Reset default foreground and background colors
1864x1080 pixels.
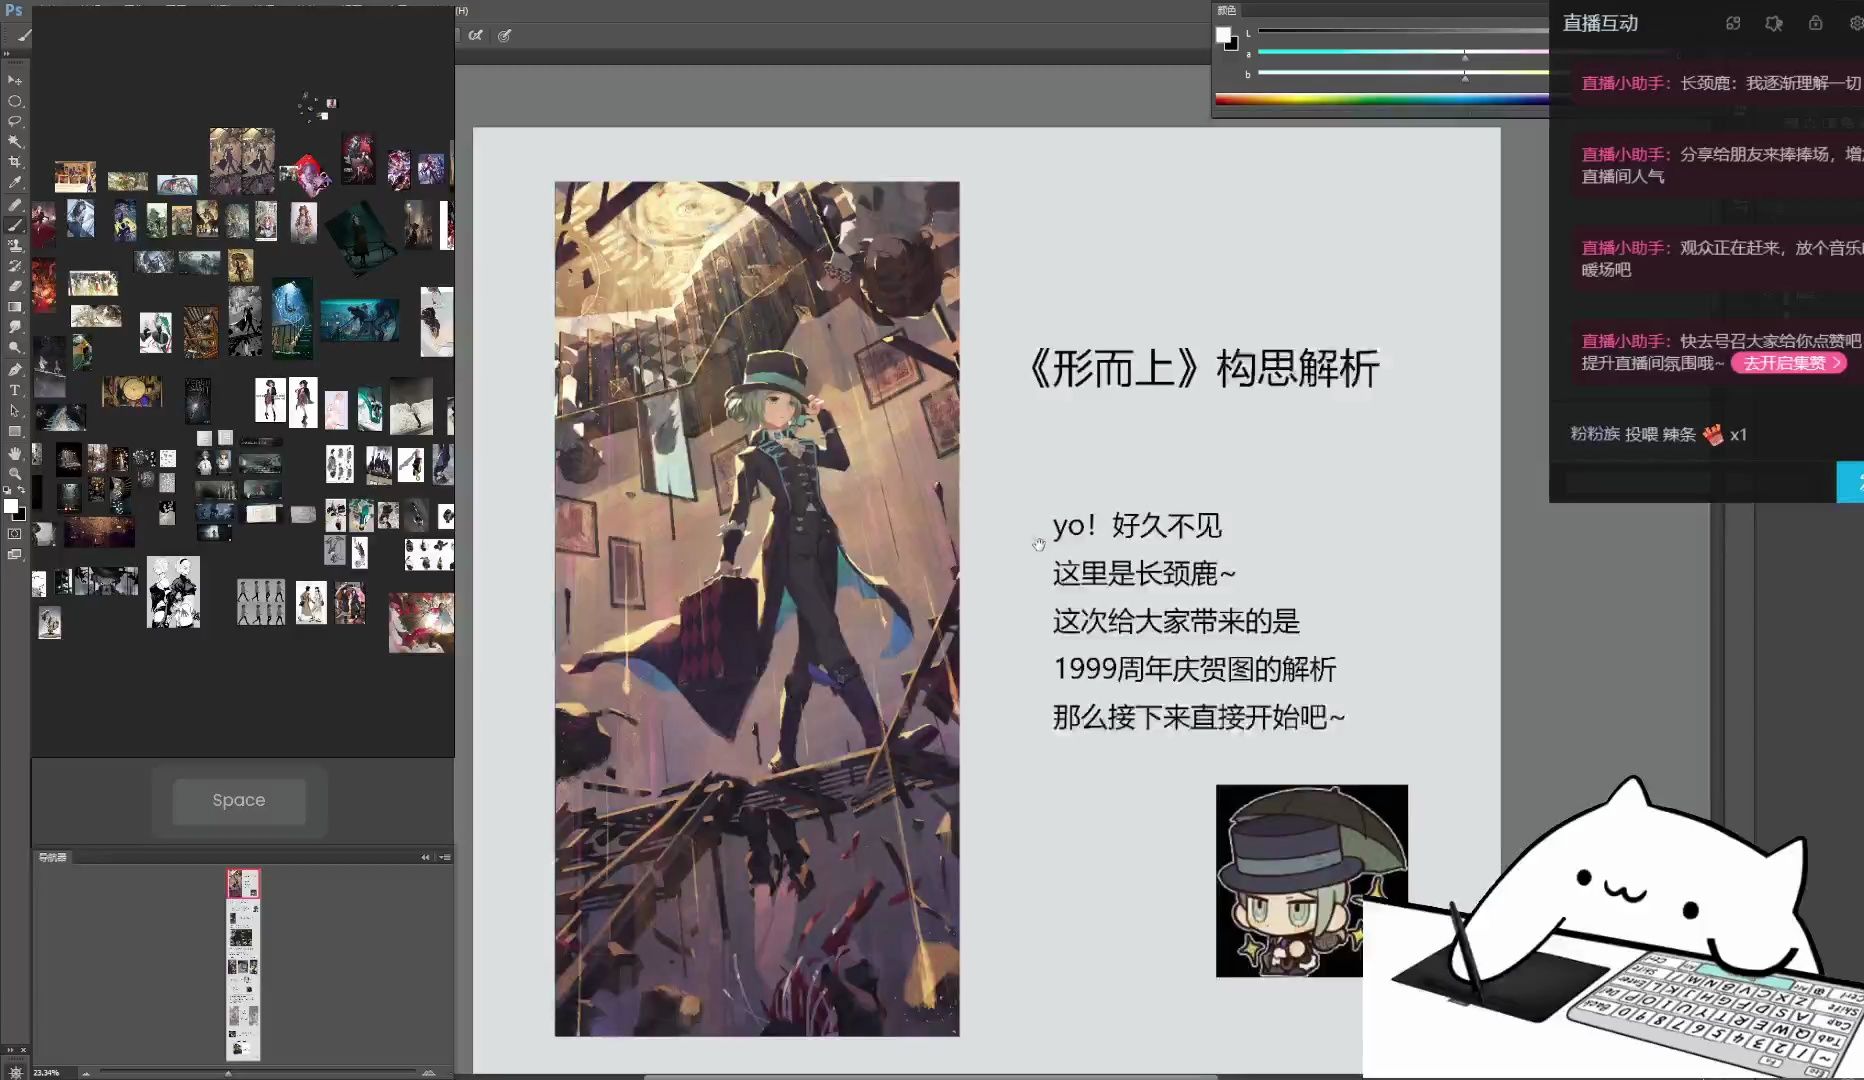[x=7, y=490]
